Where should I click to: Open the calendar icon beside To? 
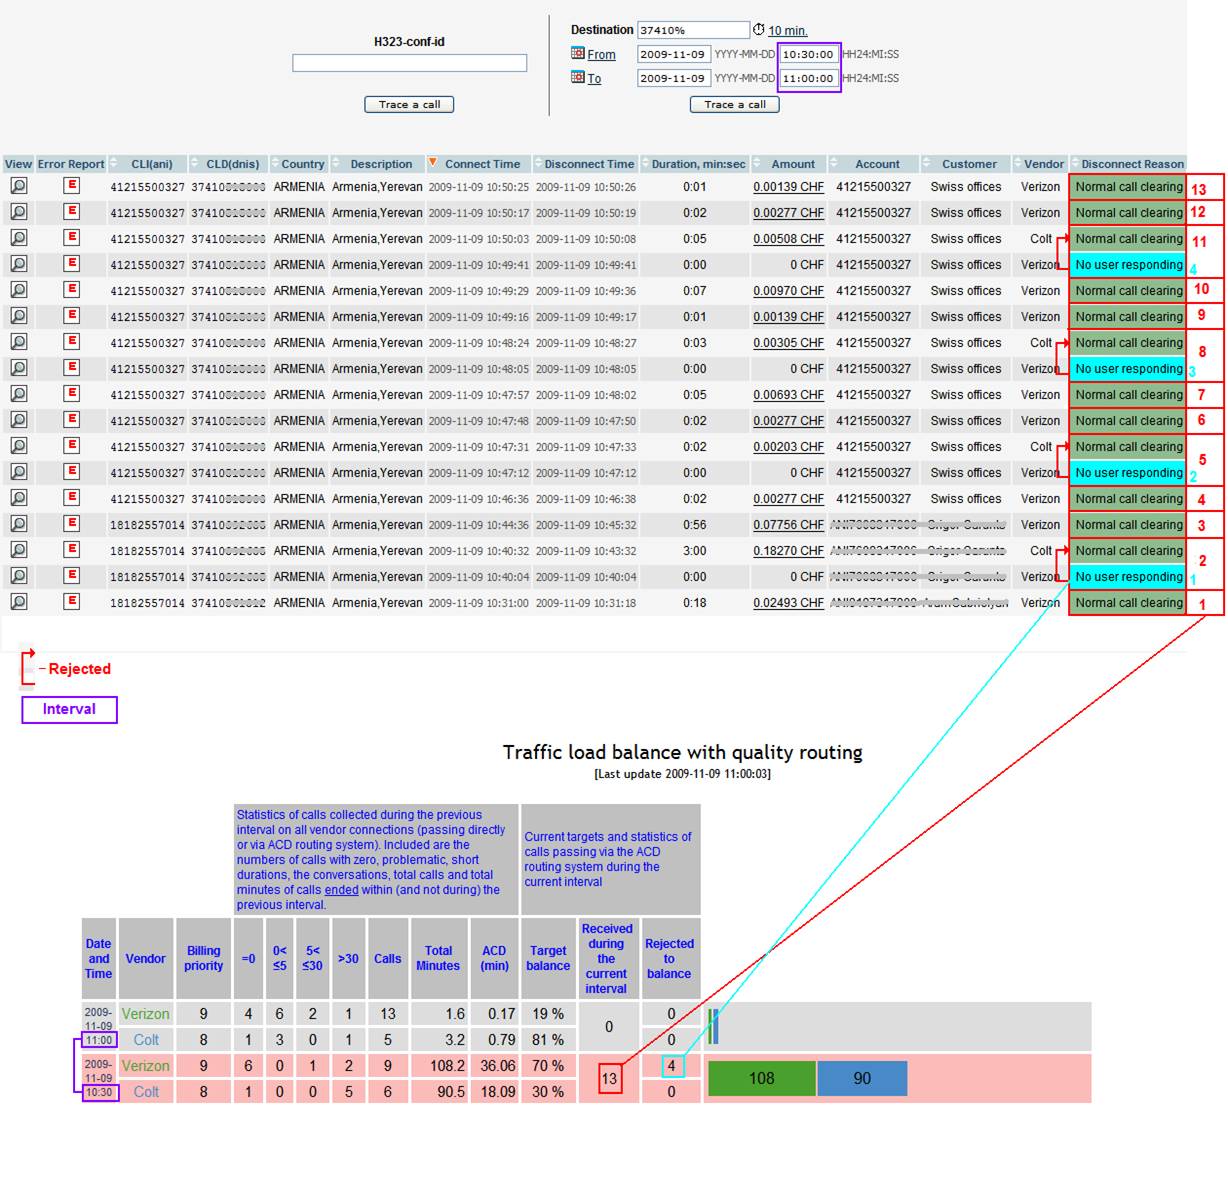(x=578, y=78)
